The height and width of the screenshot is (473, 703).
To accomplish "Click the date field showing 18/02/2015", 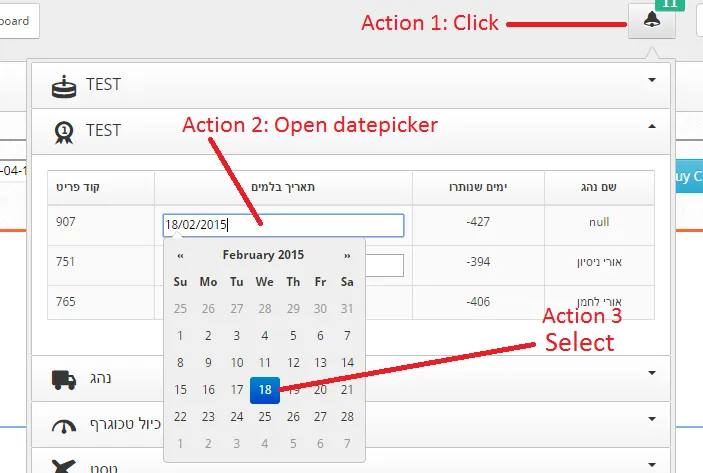I will [283, 225].
